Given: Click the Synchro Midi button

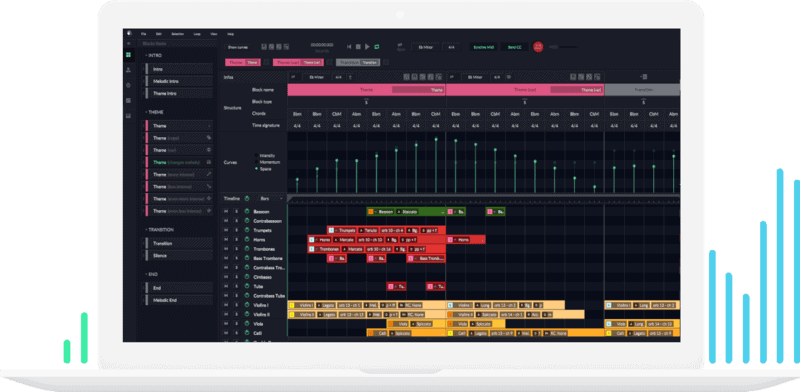Looking at the screenshot, I should coord(484,47).
